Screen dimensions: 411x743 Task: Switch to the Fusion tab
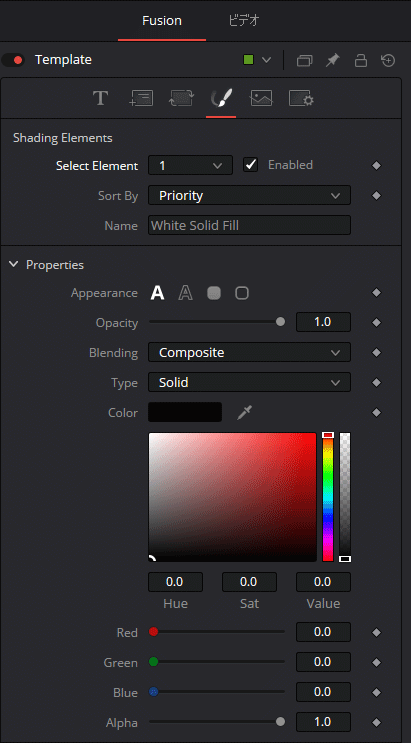tap(162, 21)
